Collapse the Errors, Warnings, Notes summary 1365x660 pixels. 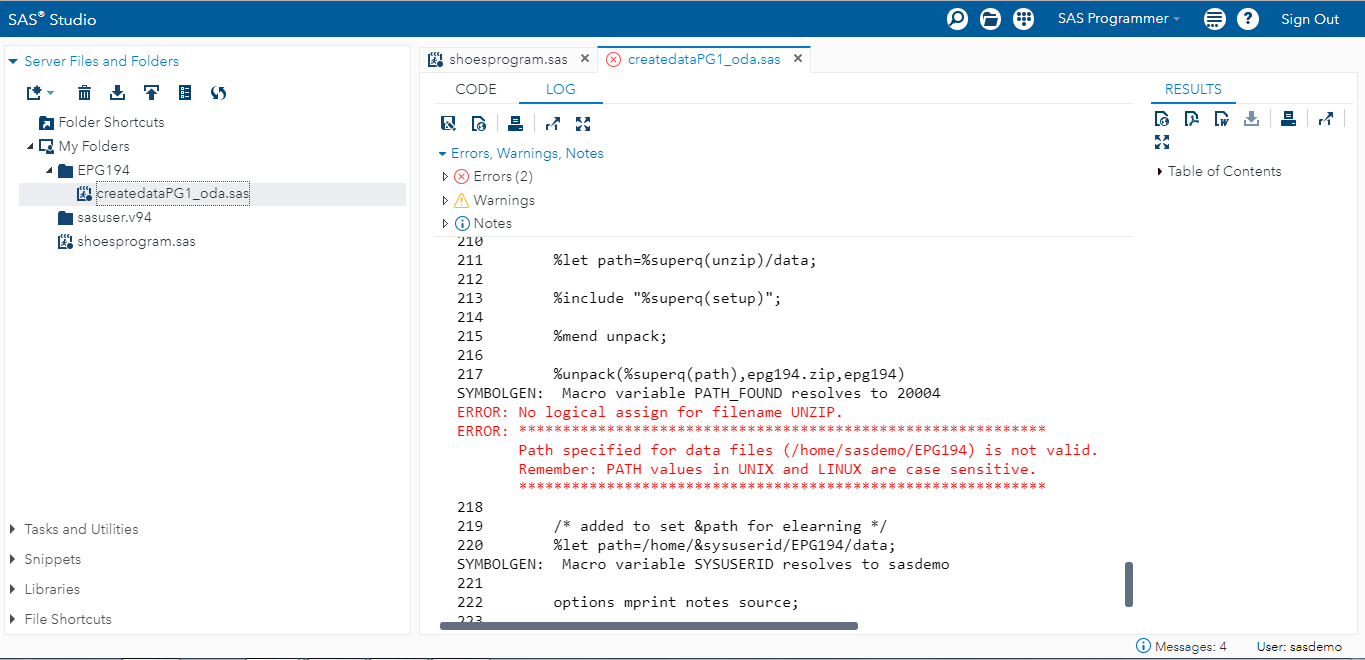coord(442,152)
